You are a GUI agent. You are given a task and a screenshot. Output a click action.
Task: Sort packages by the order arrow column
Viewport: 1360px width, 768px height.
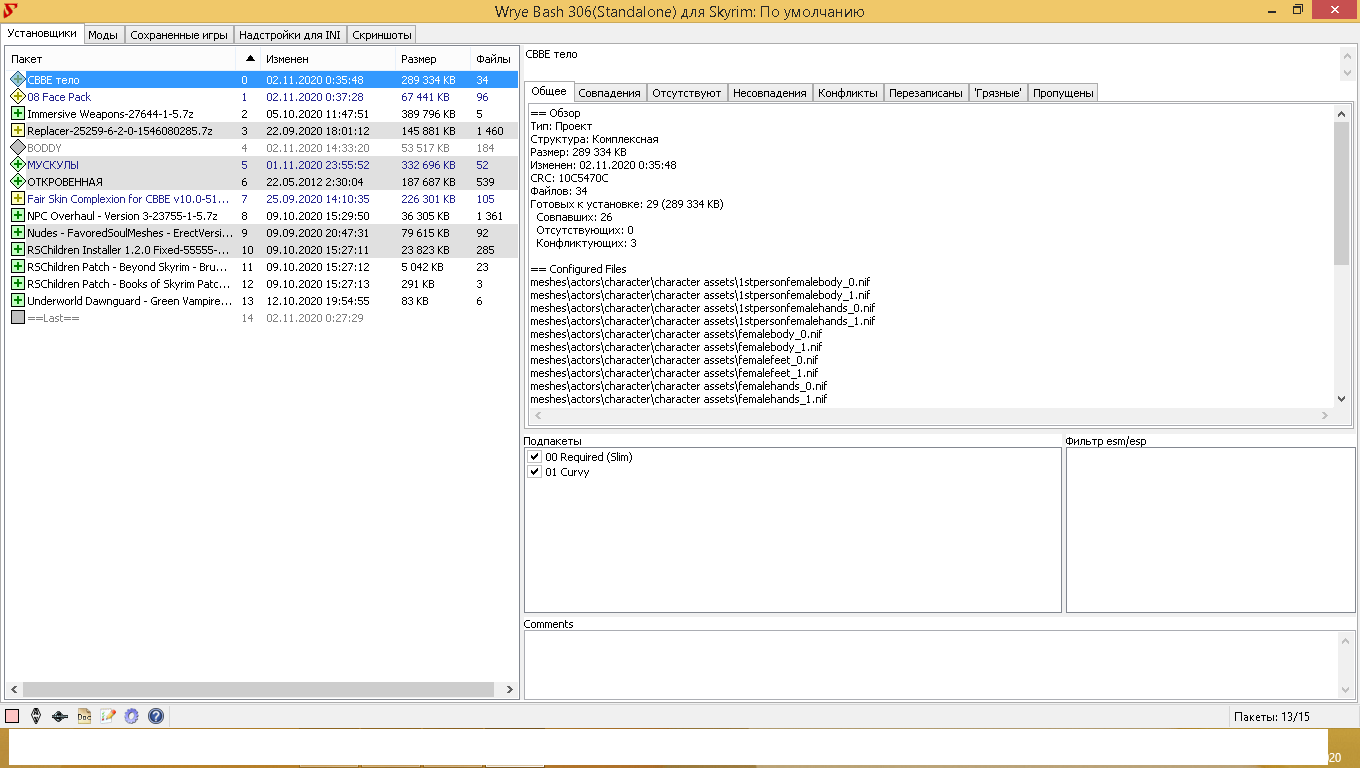click(x=249, y=59)
